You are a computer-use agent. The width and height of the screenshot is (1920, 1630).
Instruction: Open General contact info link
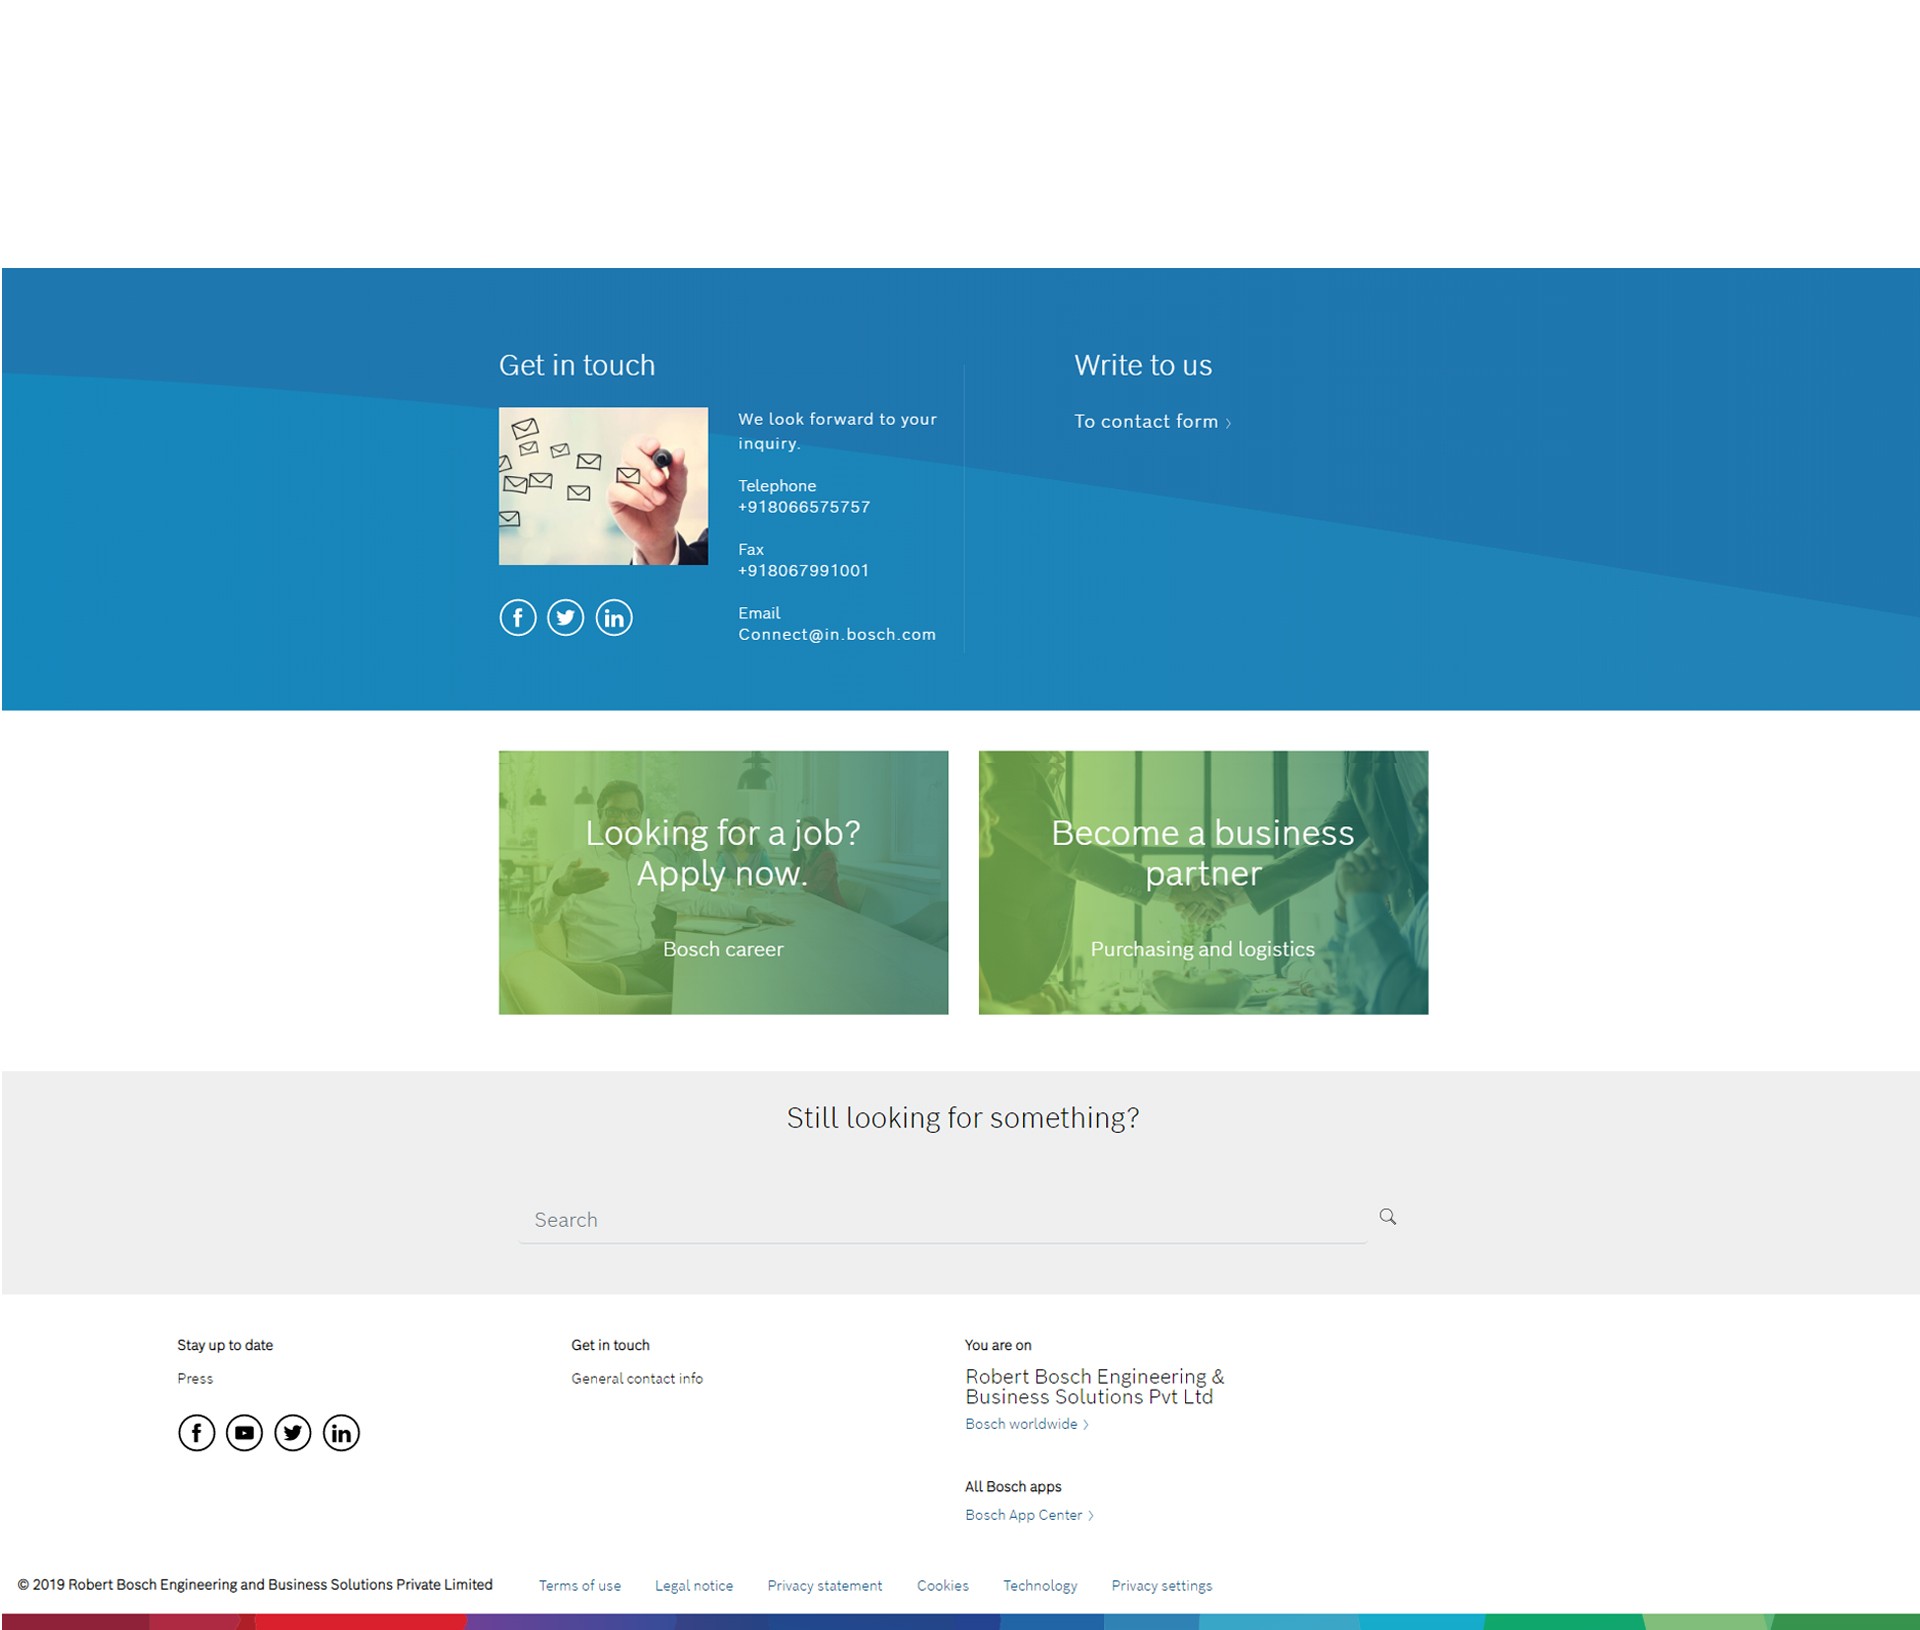637,1379
